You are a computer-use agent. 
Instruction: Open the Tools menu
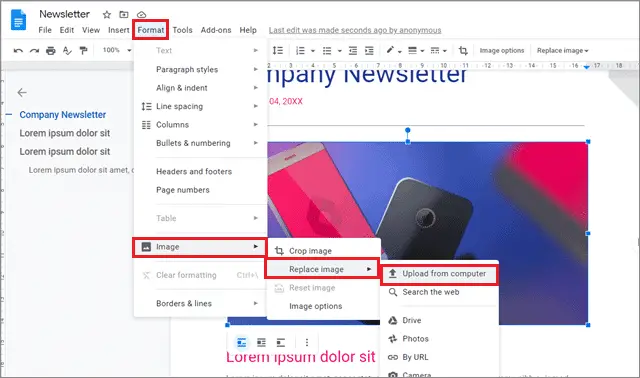[182, 30]
